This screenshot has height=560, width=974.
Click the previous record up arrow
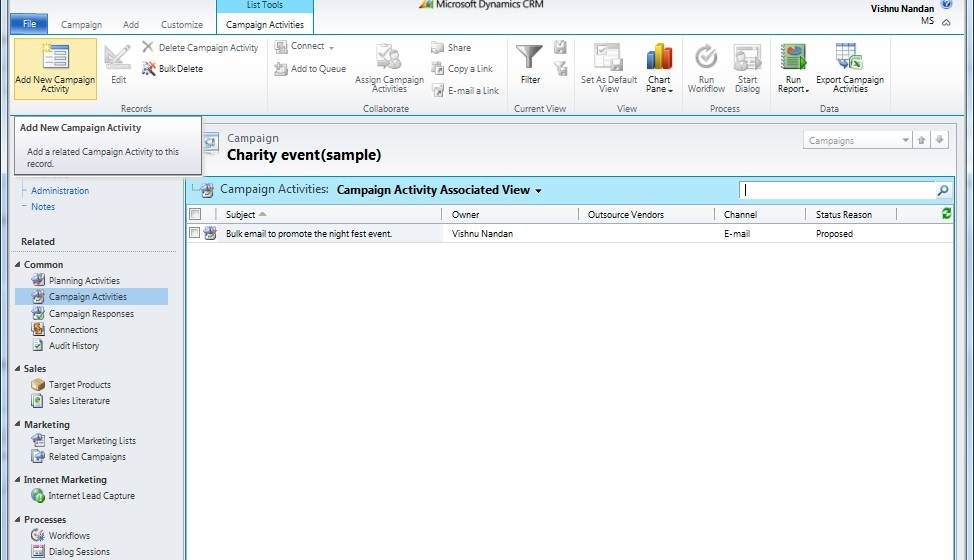(x=921, y=140)
